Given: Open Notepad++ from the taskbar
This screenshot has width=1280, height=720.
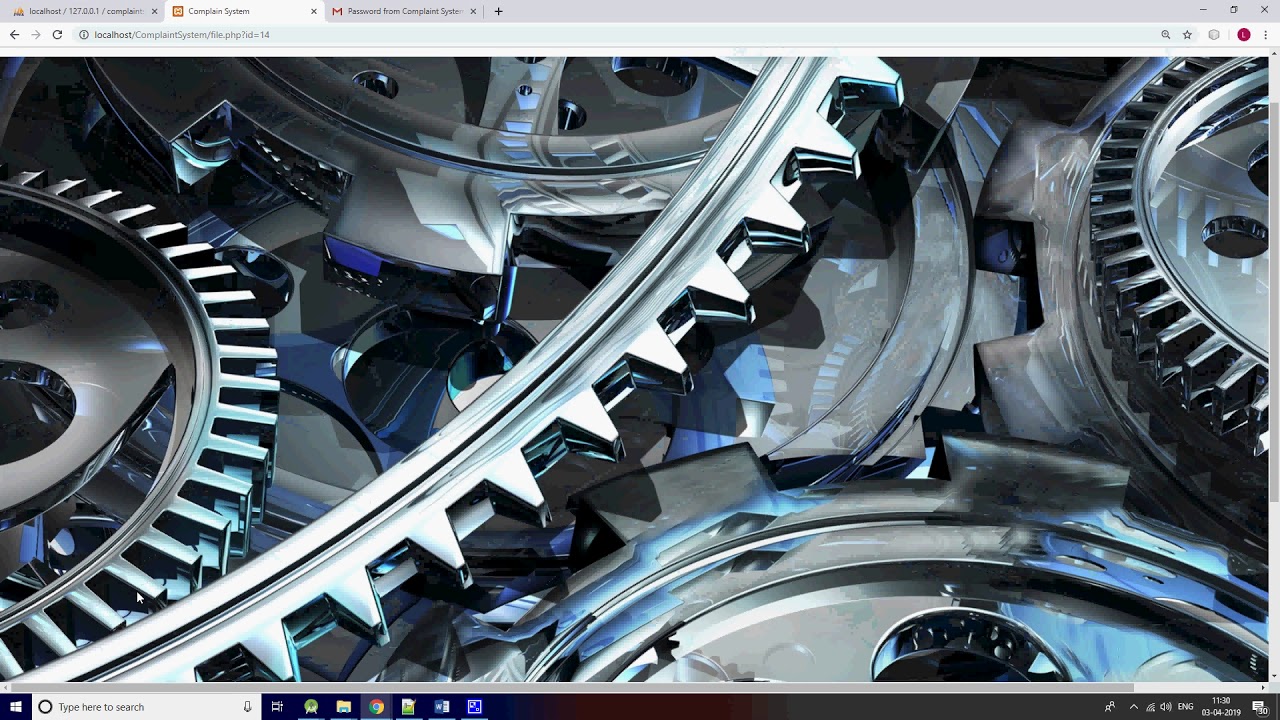Looking at the screenshot, I should point(408,707).
